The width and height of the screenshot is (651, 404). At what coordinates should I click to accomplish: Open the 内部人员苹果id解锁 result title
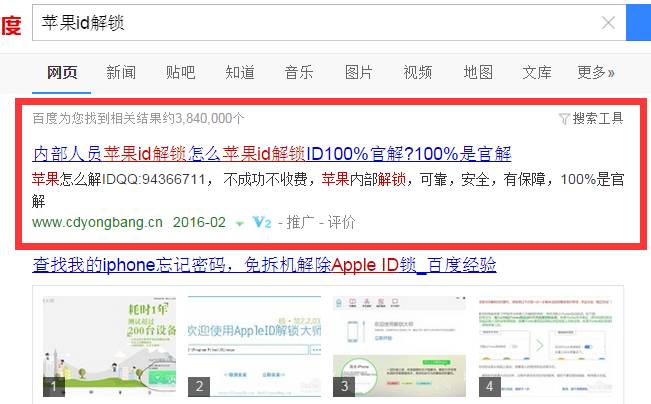272,154
